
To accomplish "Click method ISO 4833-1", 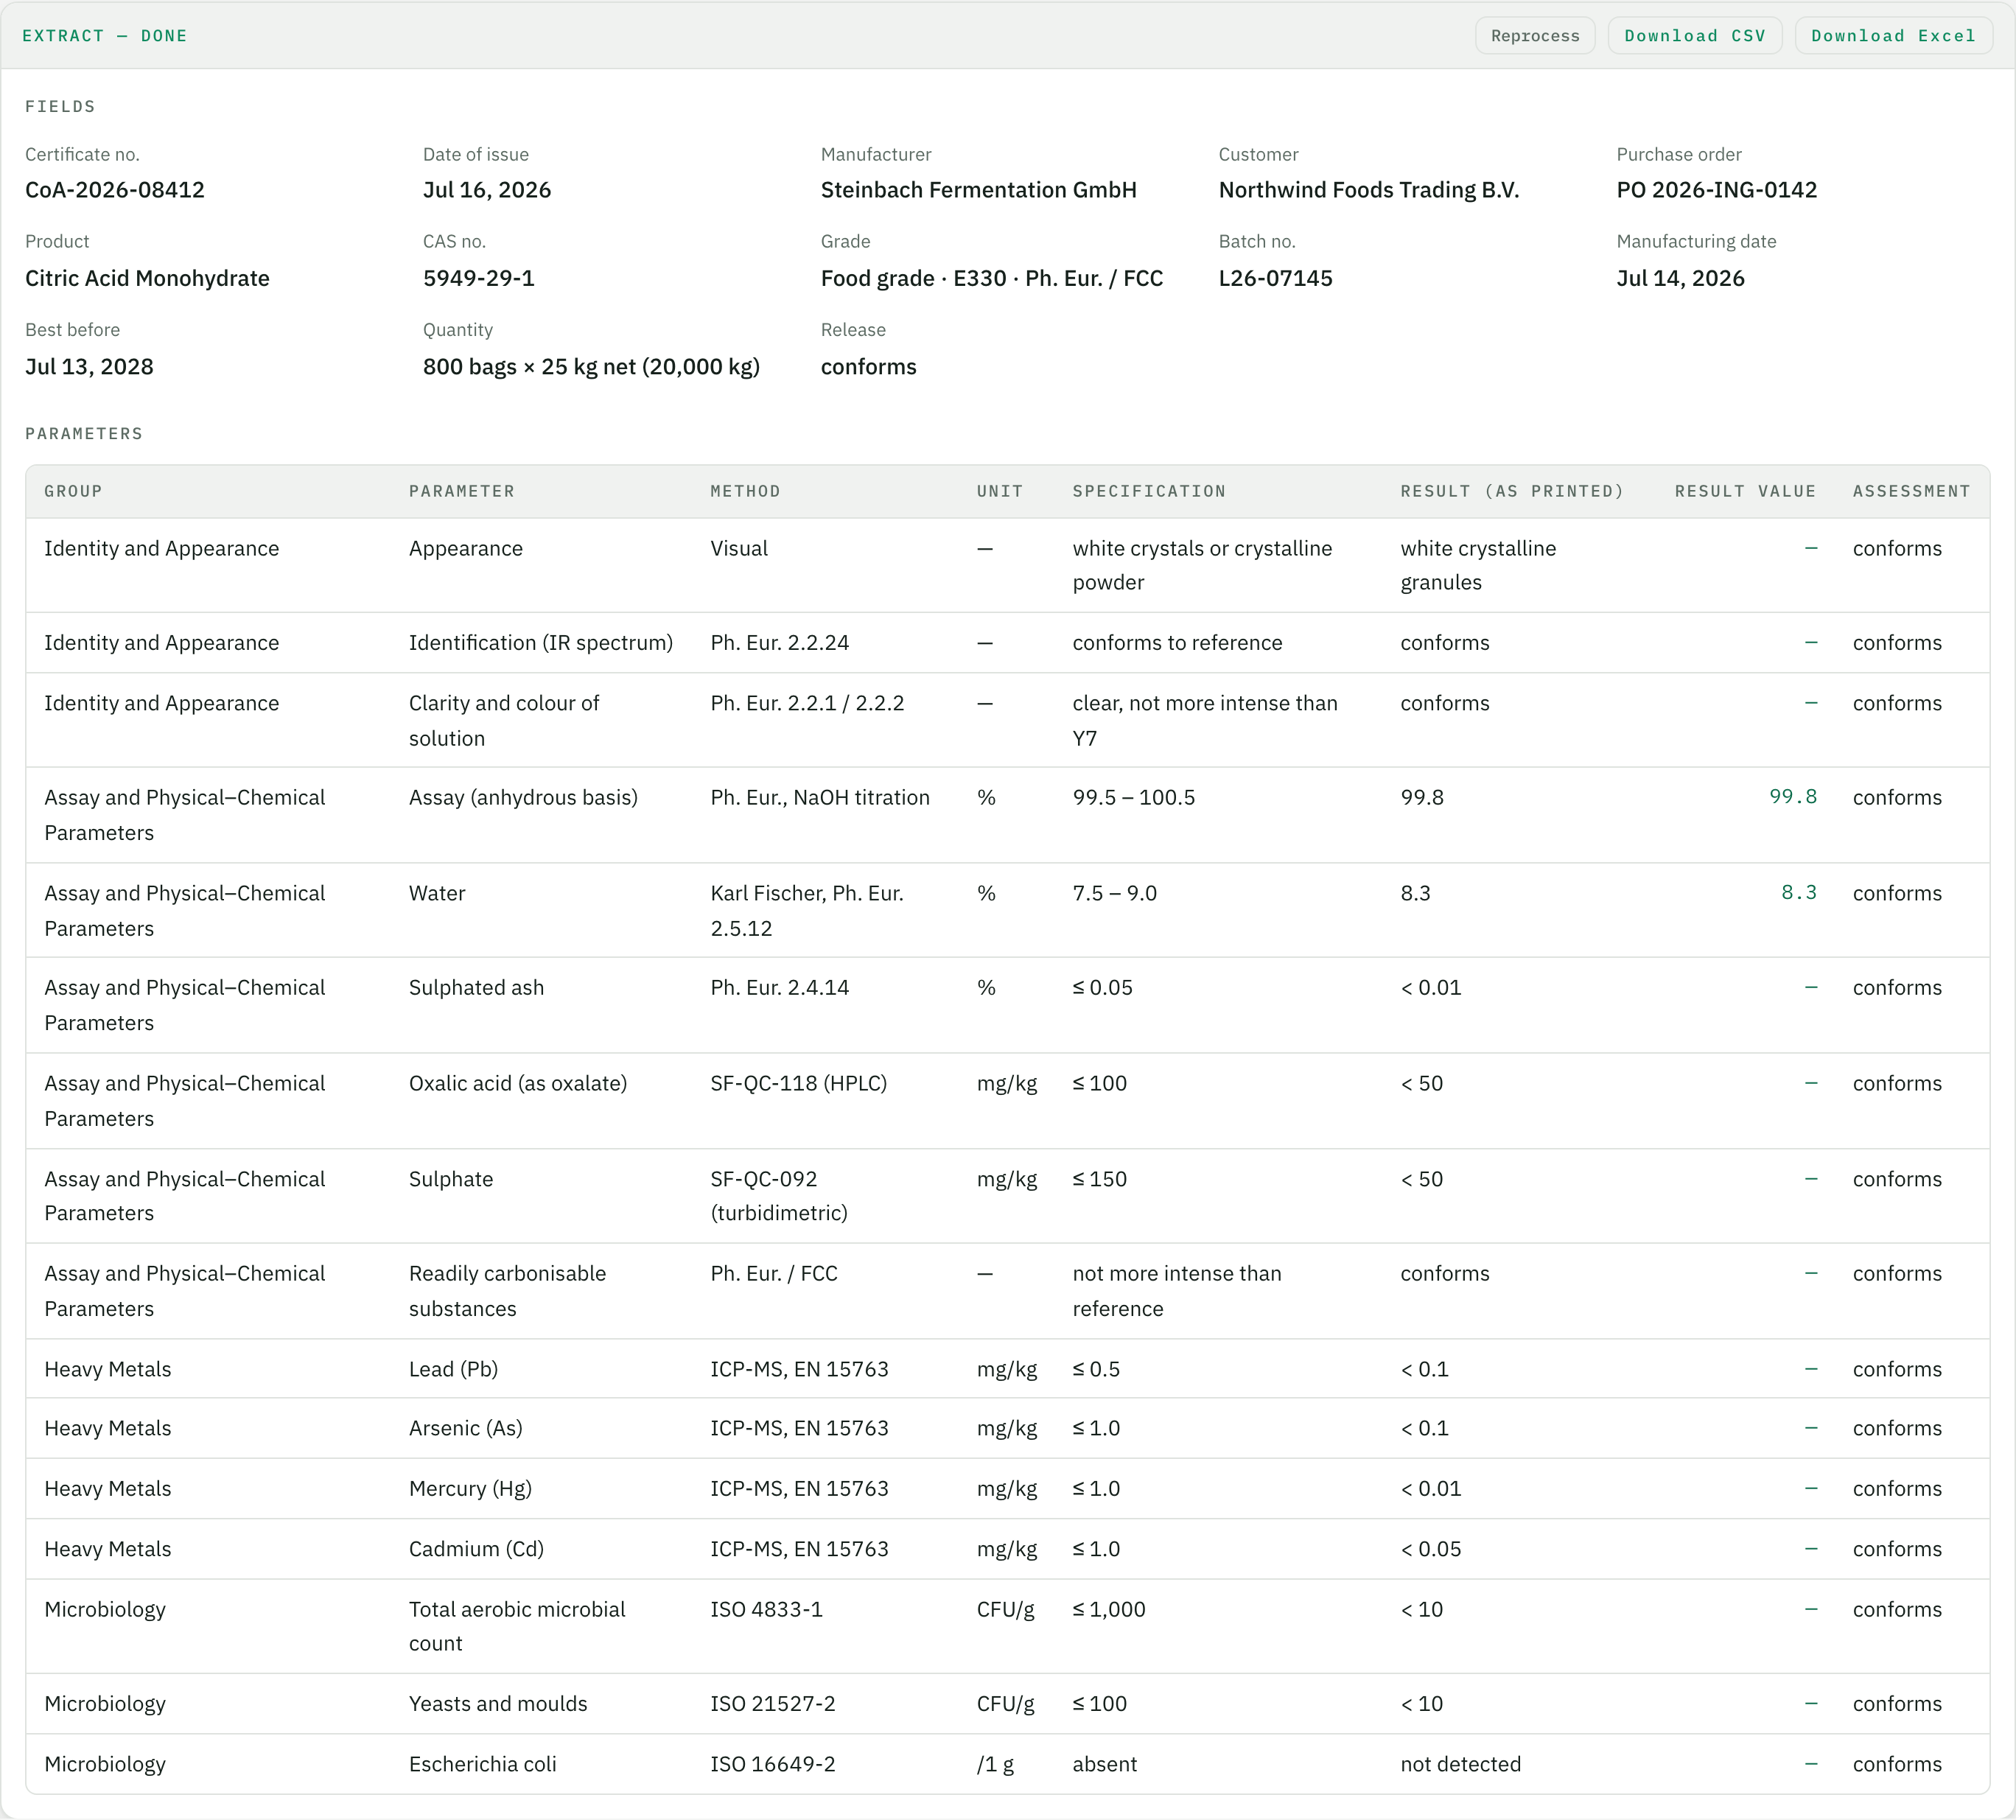I will click(x=767, y=1610).
